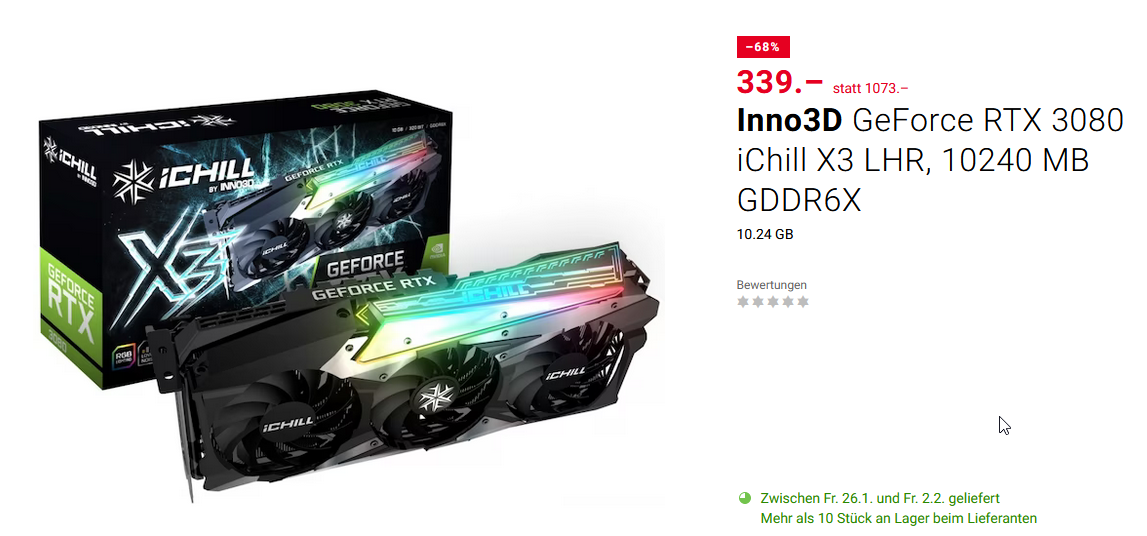Click the red 339.– sale price

780,81
